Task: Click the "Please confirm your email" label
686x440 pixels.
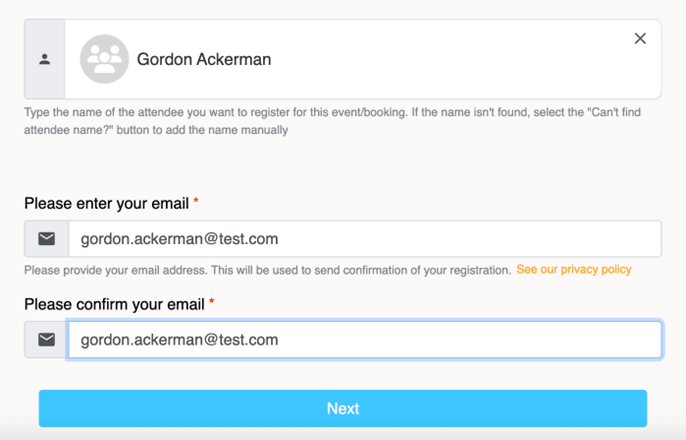Action: pyautogui.click(x=114, y=303)
